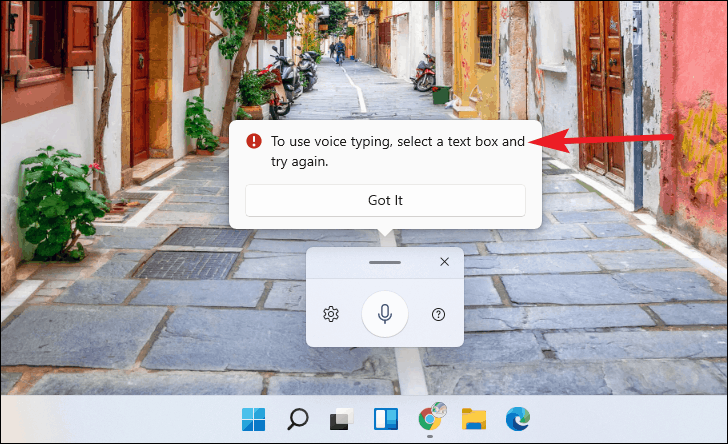This screenshot has height=444, width=728.
Task: Click the Got It button
Action: click(385, 200)
